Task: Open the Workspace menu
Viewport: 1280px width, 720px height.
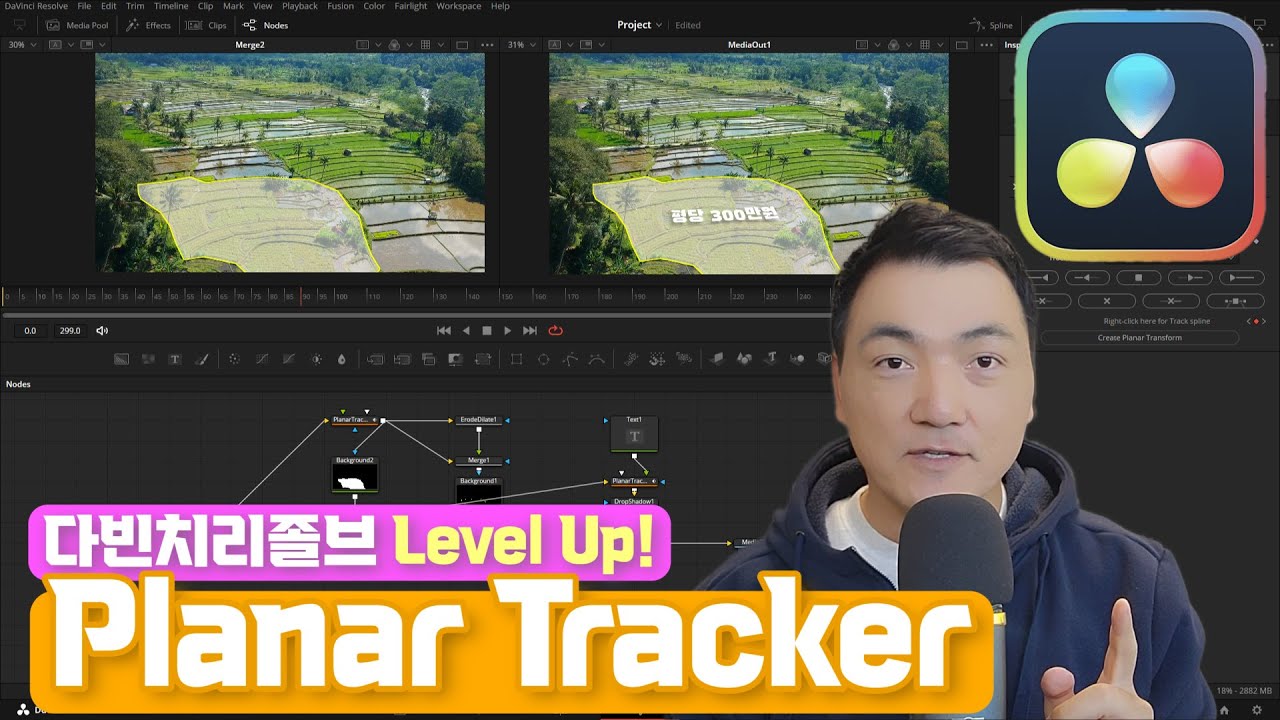Action: (459, 6)
